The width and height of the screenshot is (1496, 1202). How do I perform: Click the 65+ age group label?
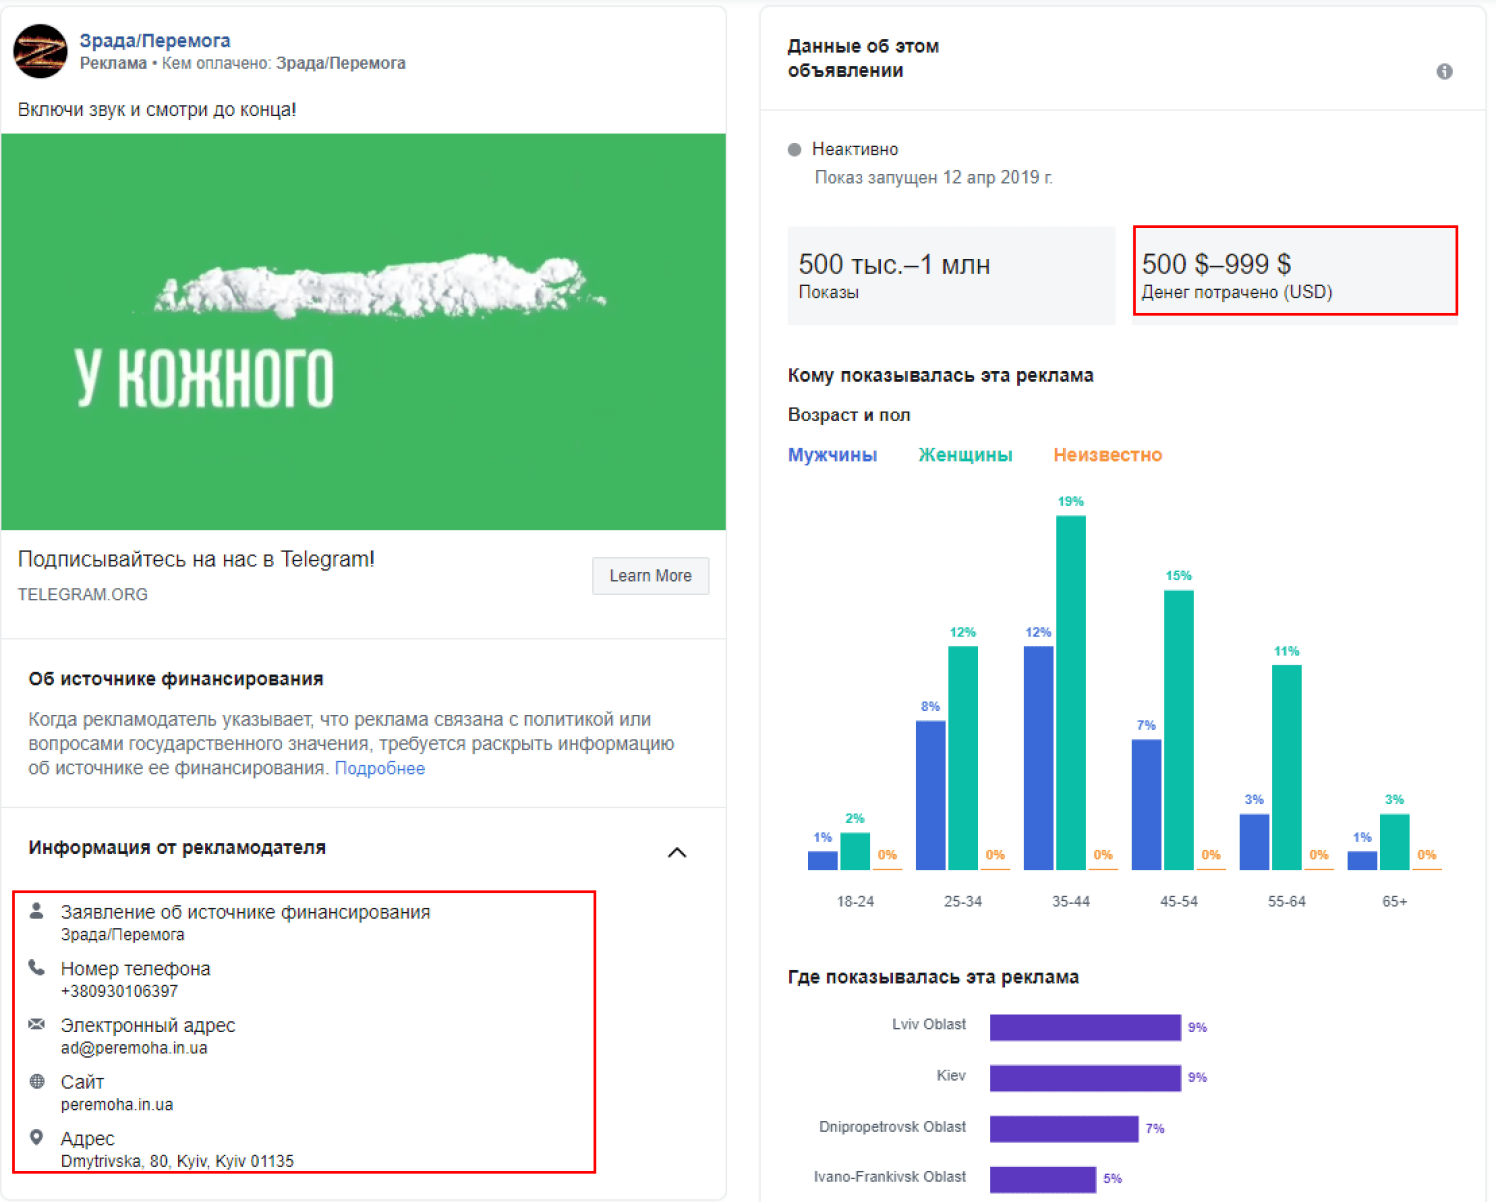1394,901
